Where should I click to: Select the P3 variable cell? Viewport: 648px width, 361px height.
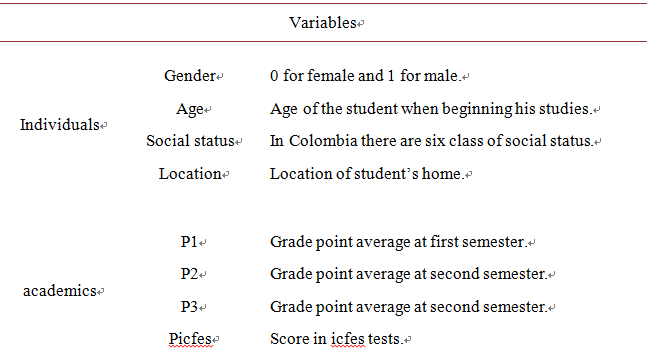190,307
